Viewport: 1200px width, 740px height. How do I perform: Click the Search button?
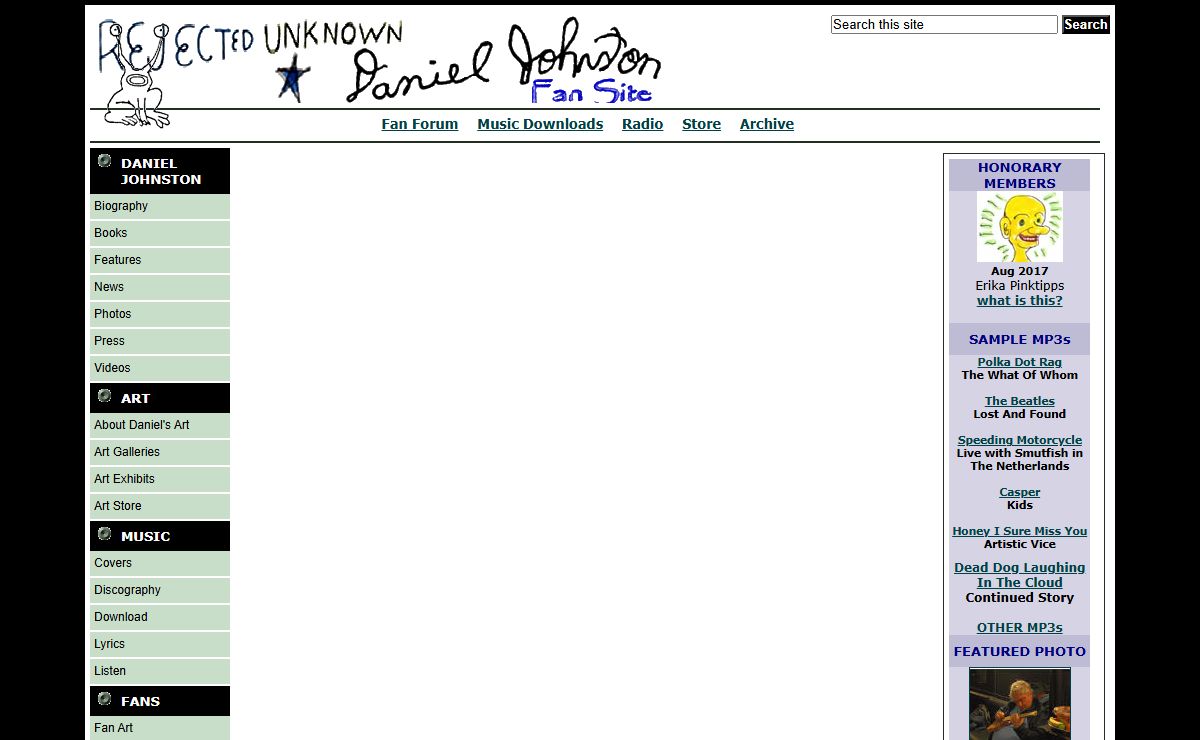tap(1086, 24)
